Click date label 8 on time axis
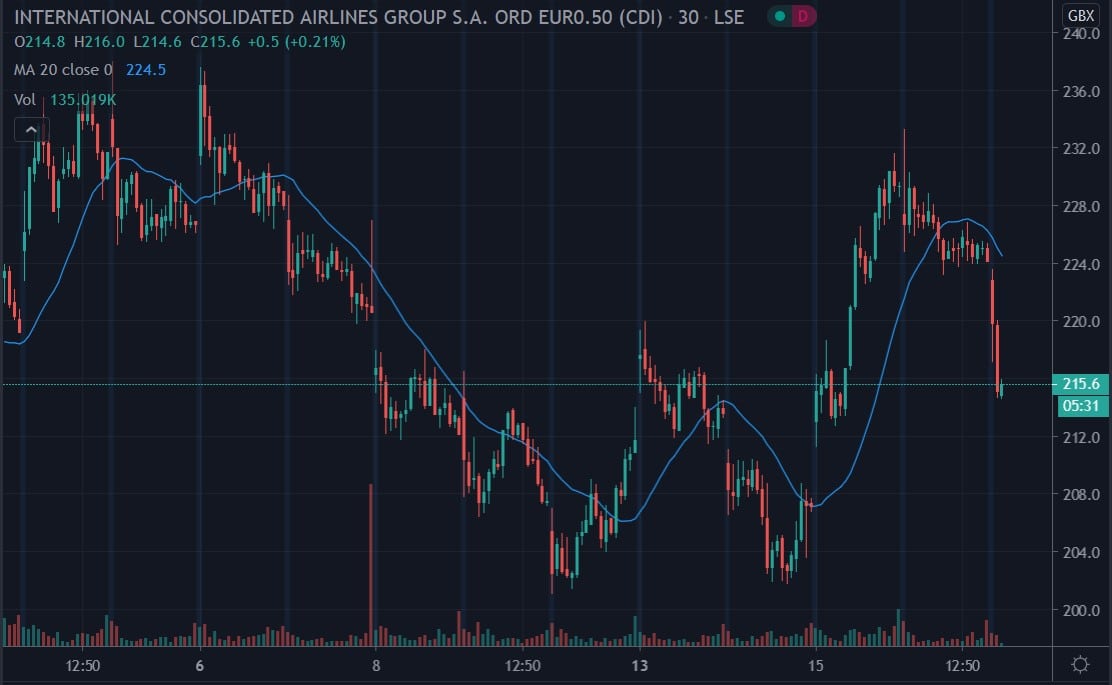The width and height of the screenshot is (1112, 685). tap(376, 665)
